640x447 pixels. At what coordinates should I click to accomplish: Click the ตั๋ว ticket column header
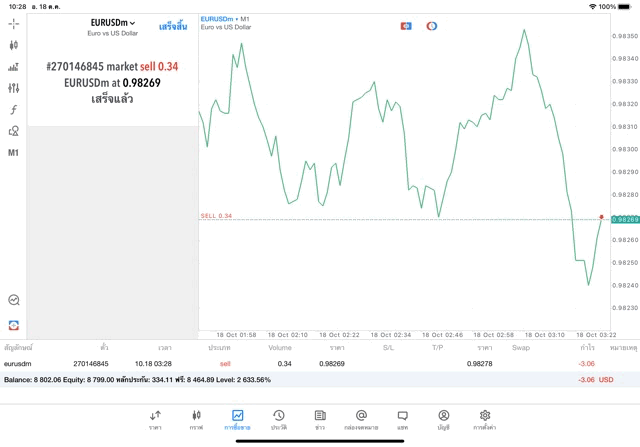click(x=104, y=348)
